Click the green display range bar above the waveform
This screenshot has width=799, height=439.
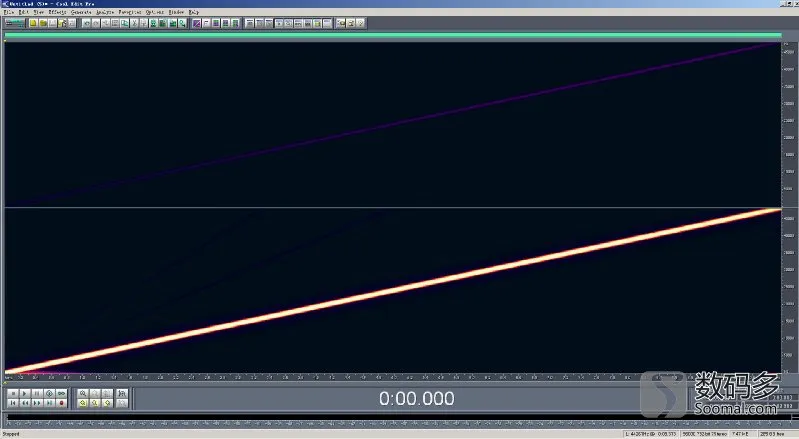click(392, 35)
